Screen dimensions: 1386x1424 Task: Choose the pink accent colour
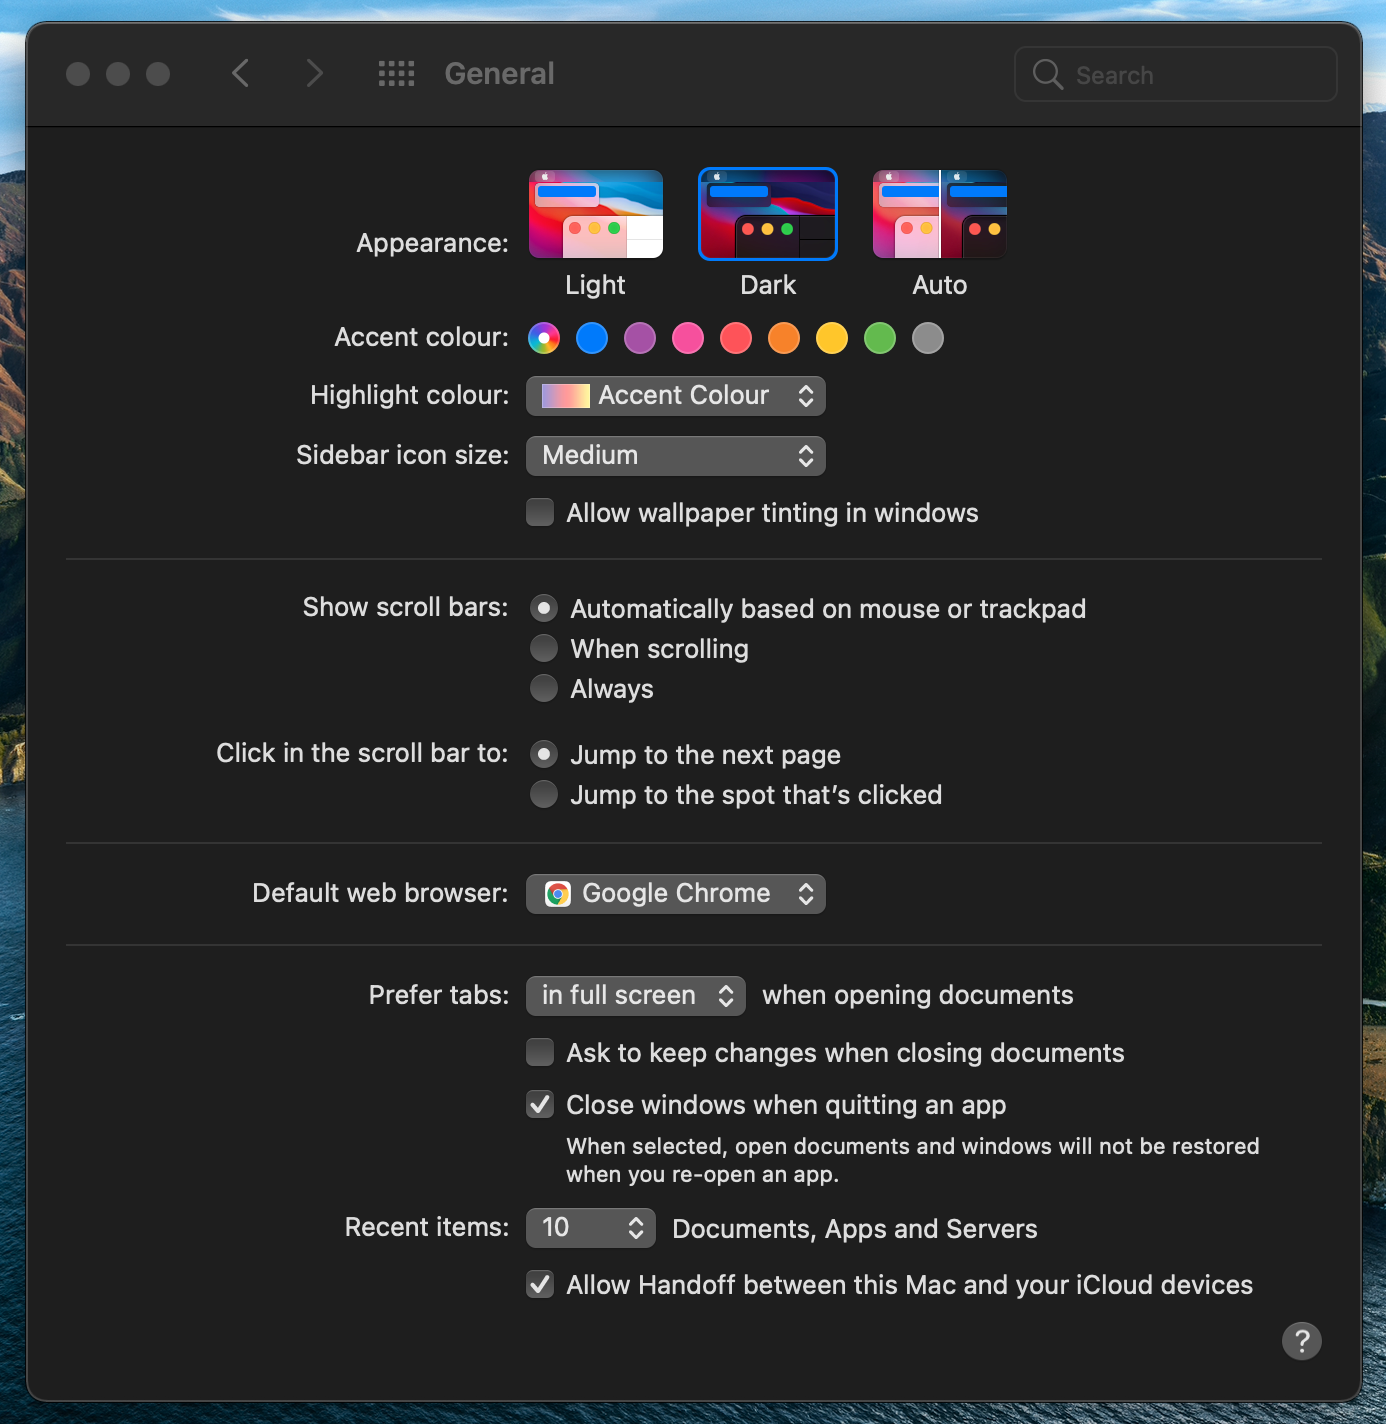pyautogui.click(x=688, y=338)
